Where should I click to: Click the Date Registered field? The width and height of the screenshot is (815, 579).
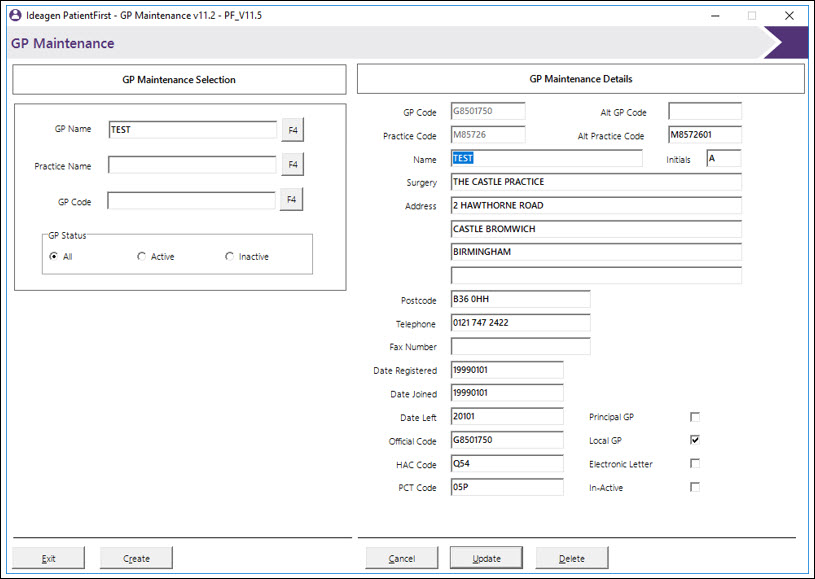[507, 370]
